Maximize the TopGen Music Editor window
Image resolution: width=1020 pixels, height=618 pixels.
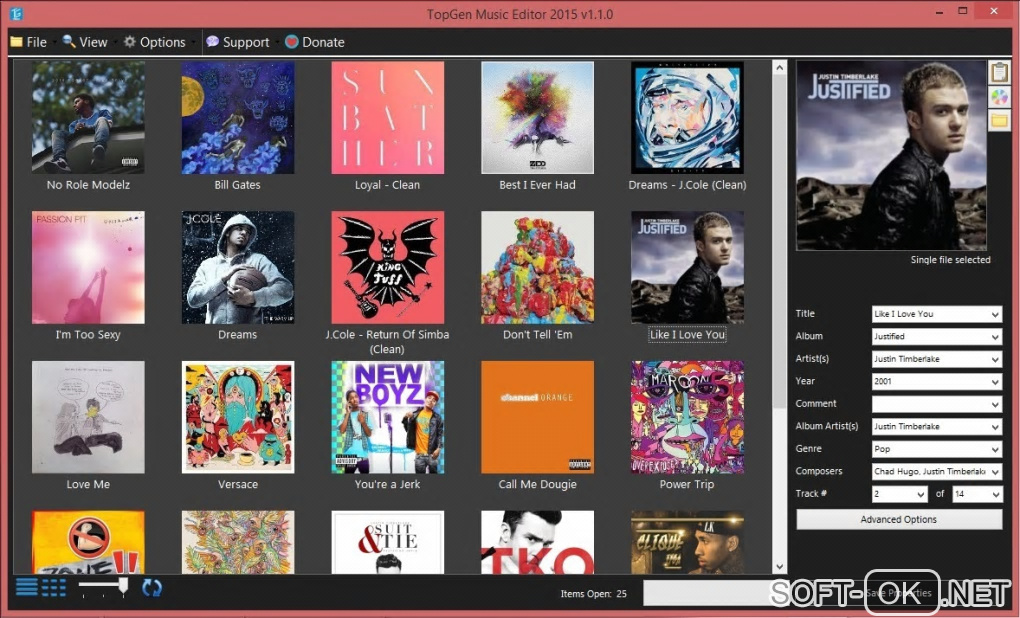pyautogui.click(x=963, y=11)
